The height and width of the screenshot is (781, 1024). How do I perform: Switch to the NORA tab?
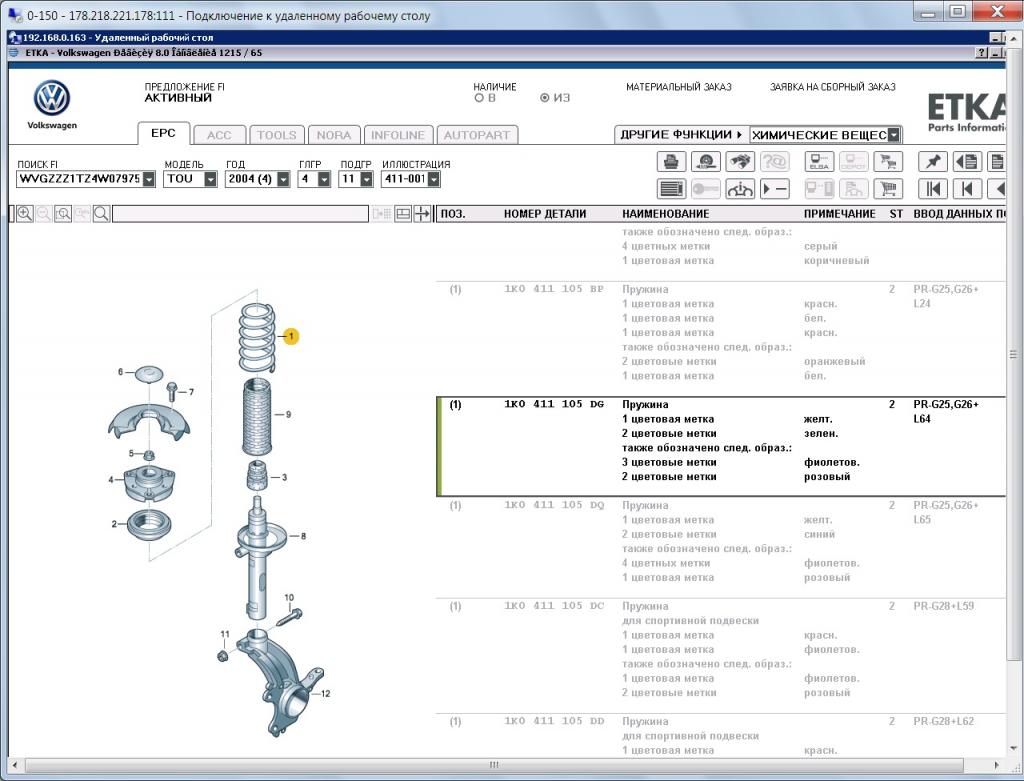pos(334,135)
